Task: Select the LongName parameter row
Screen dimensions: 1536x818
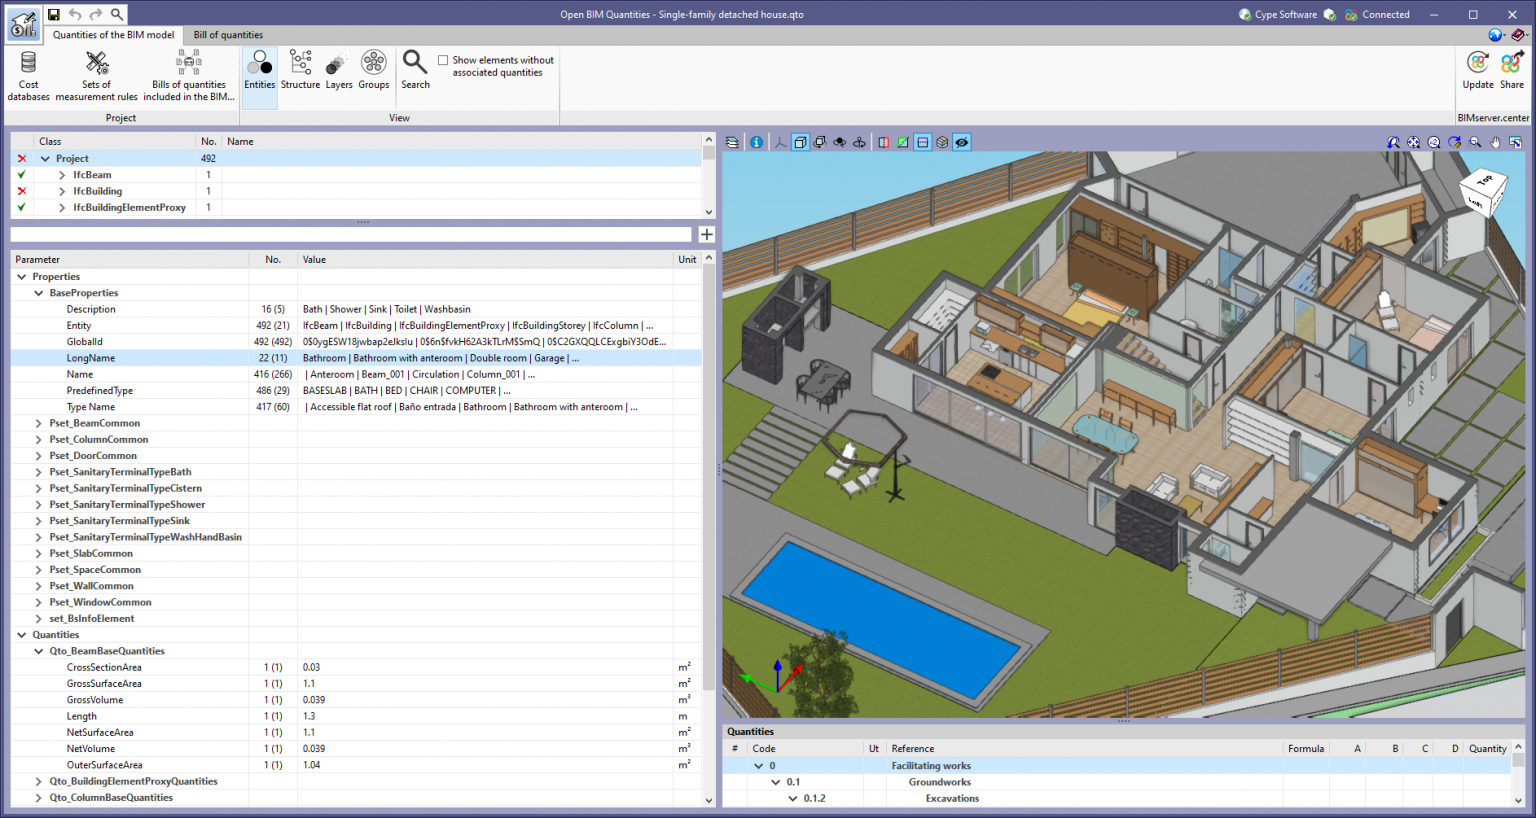Action: click(355, 358)
